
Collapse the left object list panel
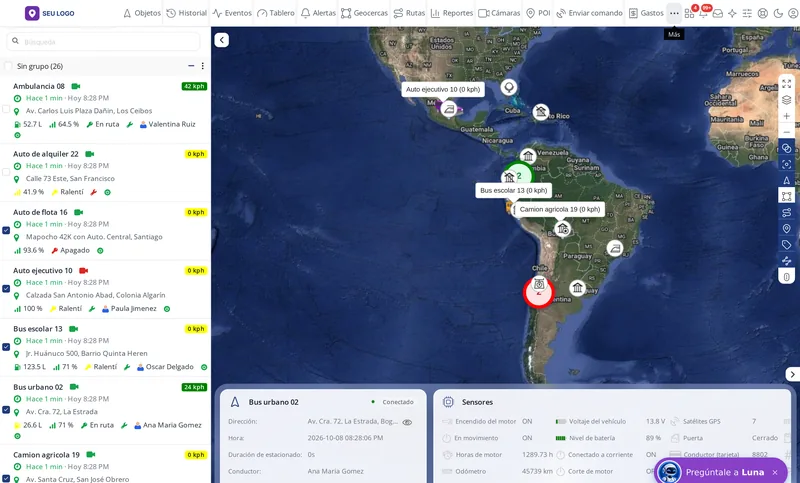point(221,40)
